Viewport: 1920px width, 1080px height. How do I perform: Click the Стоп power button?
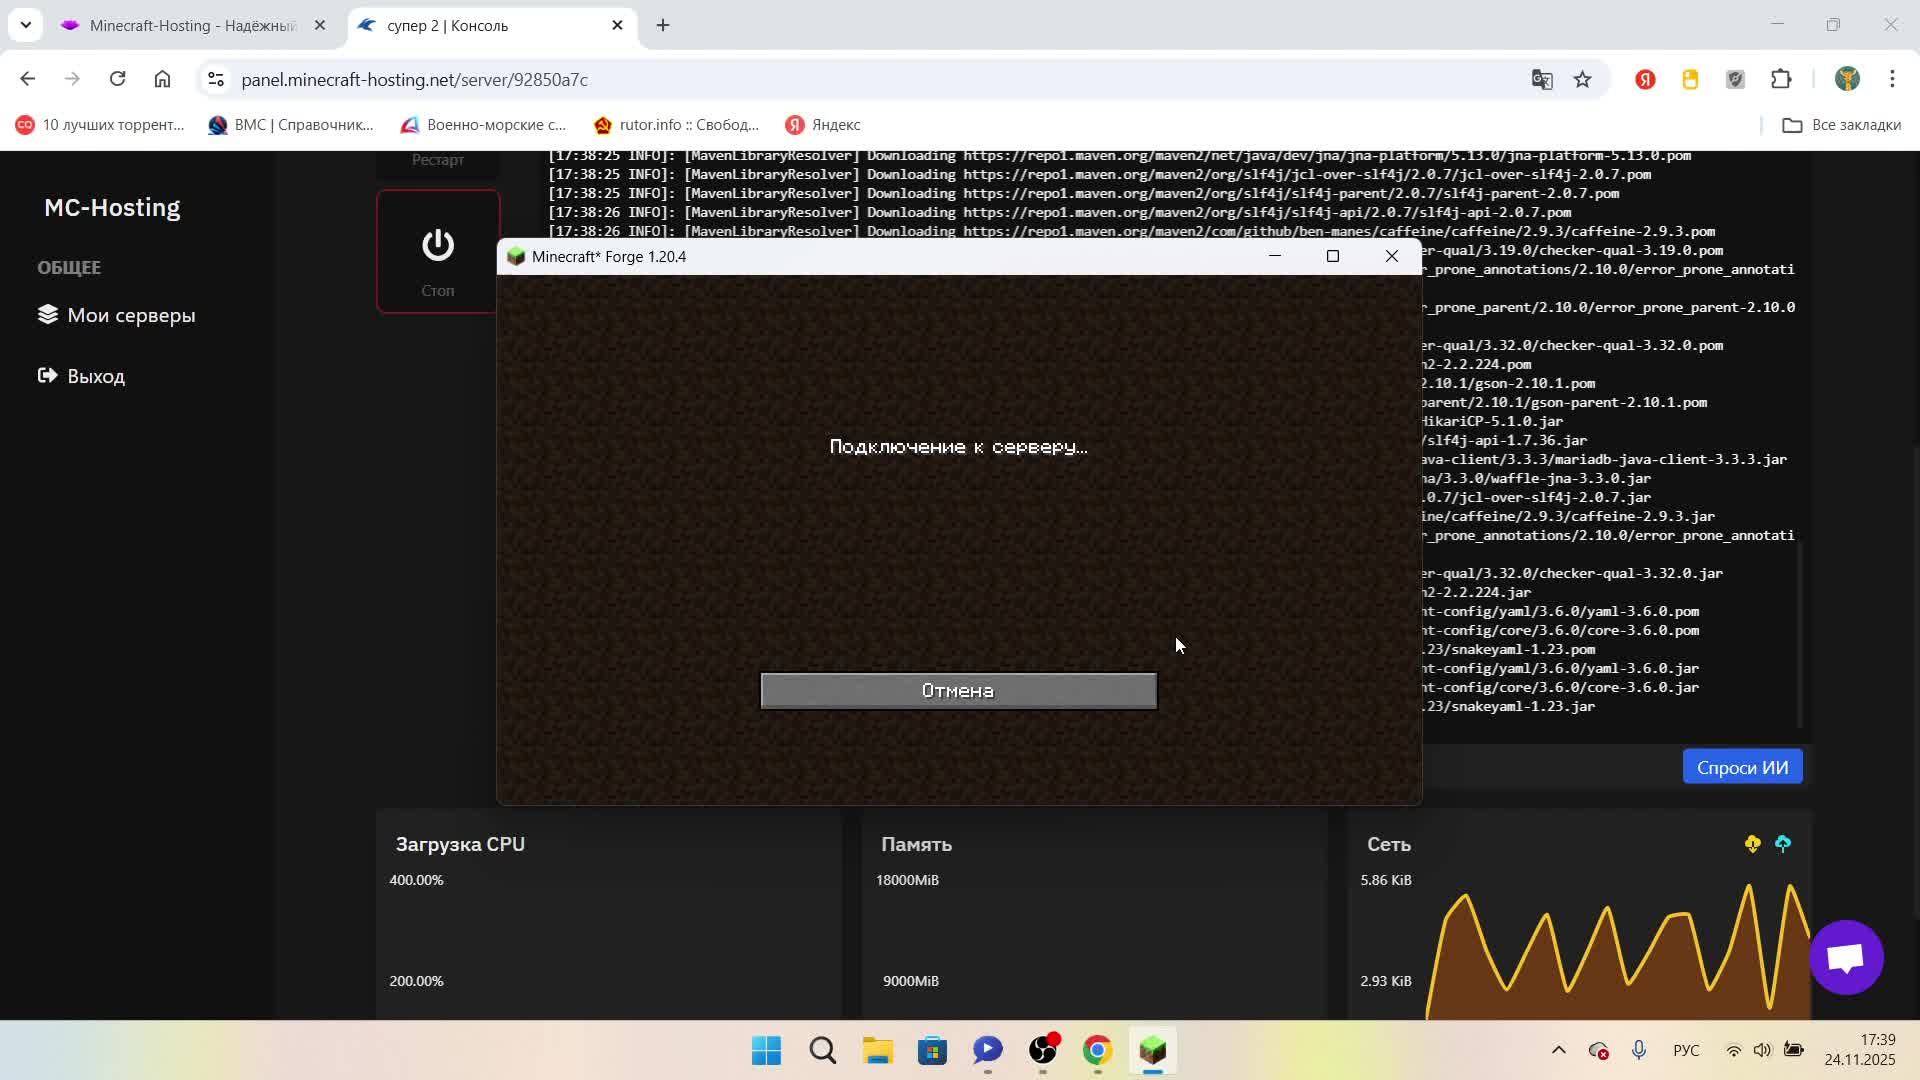pos(437,251)
